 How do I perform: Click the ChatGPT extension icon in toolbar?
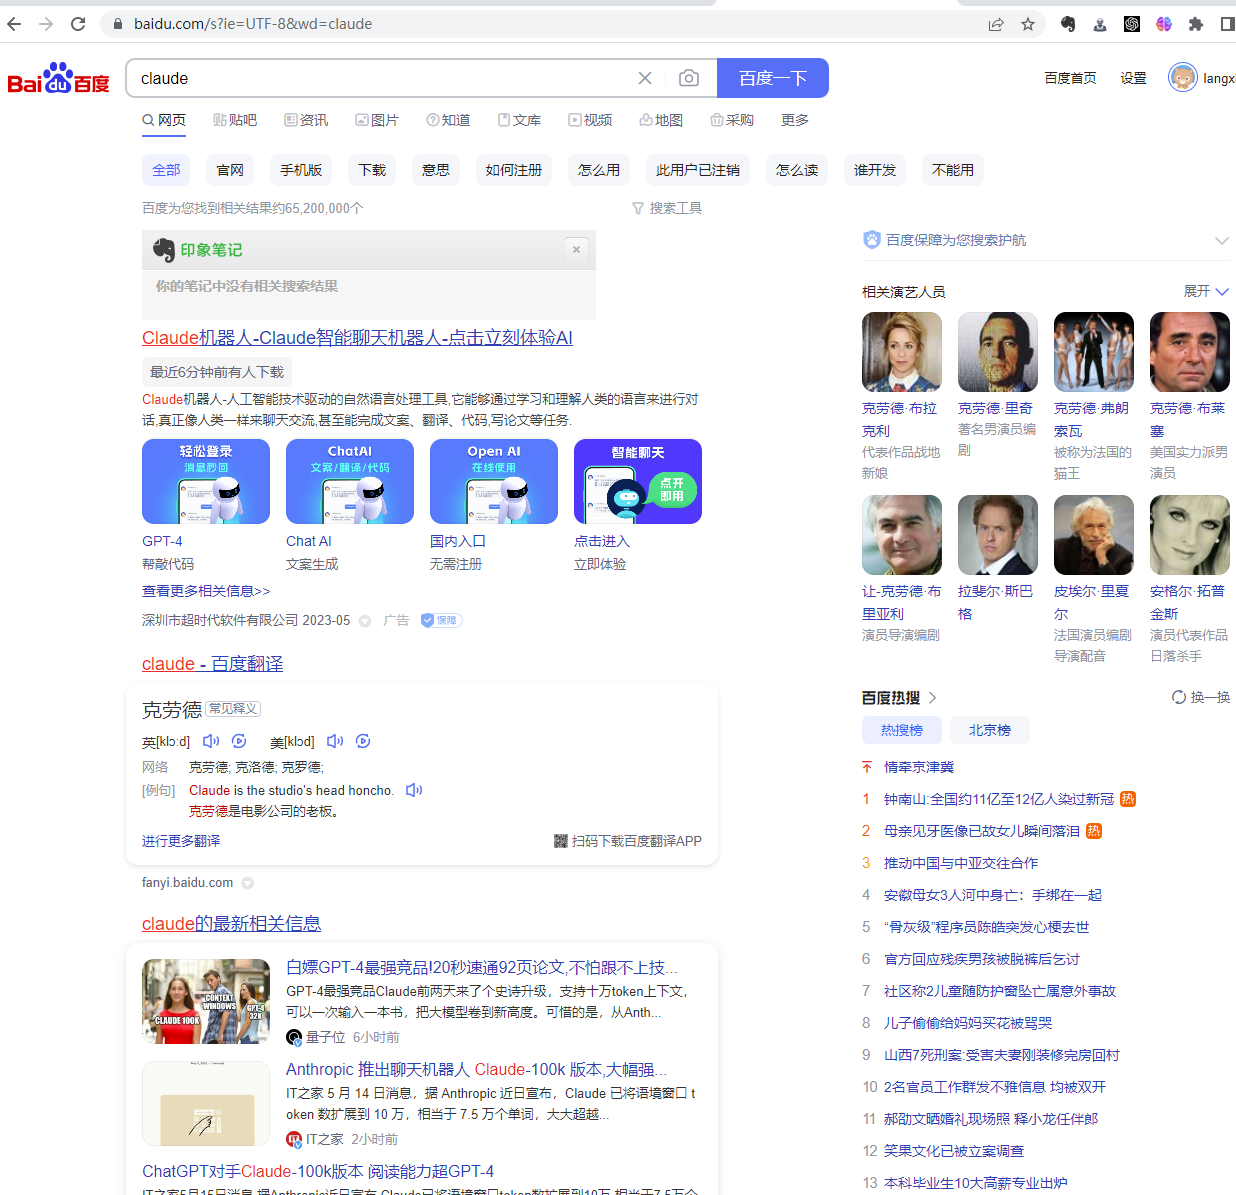click(x=1132, y=24)
